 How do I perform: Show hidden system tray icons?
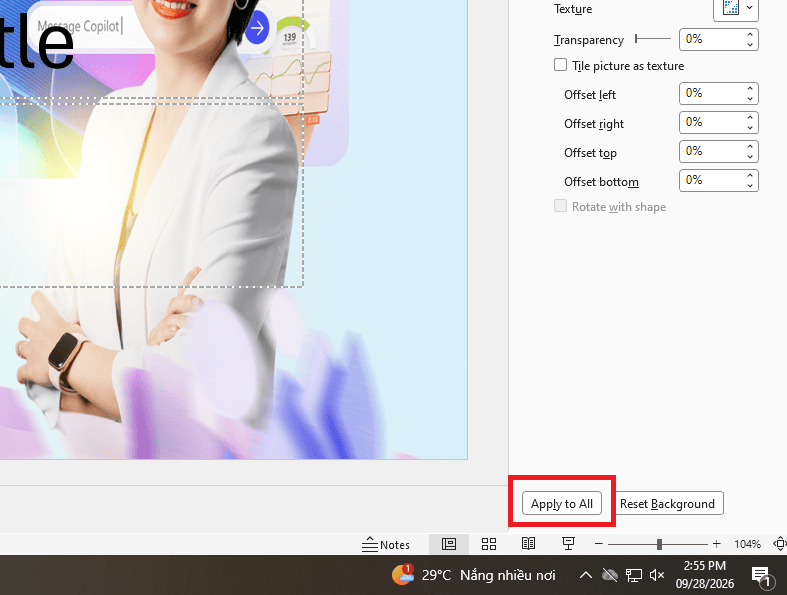[585, 575]
